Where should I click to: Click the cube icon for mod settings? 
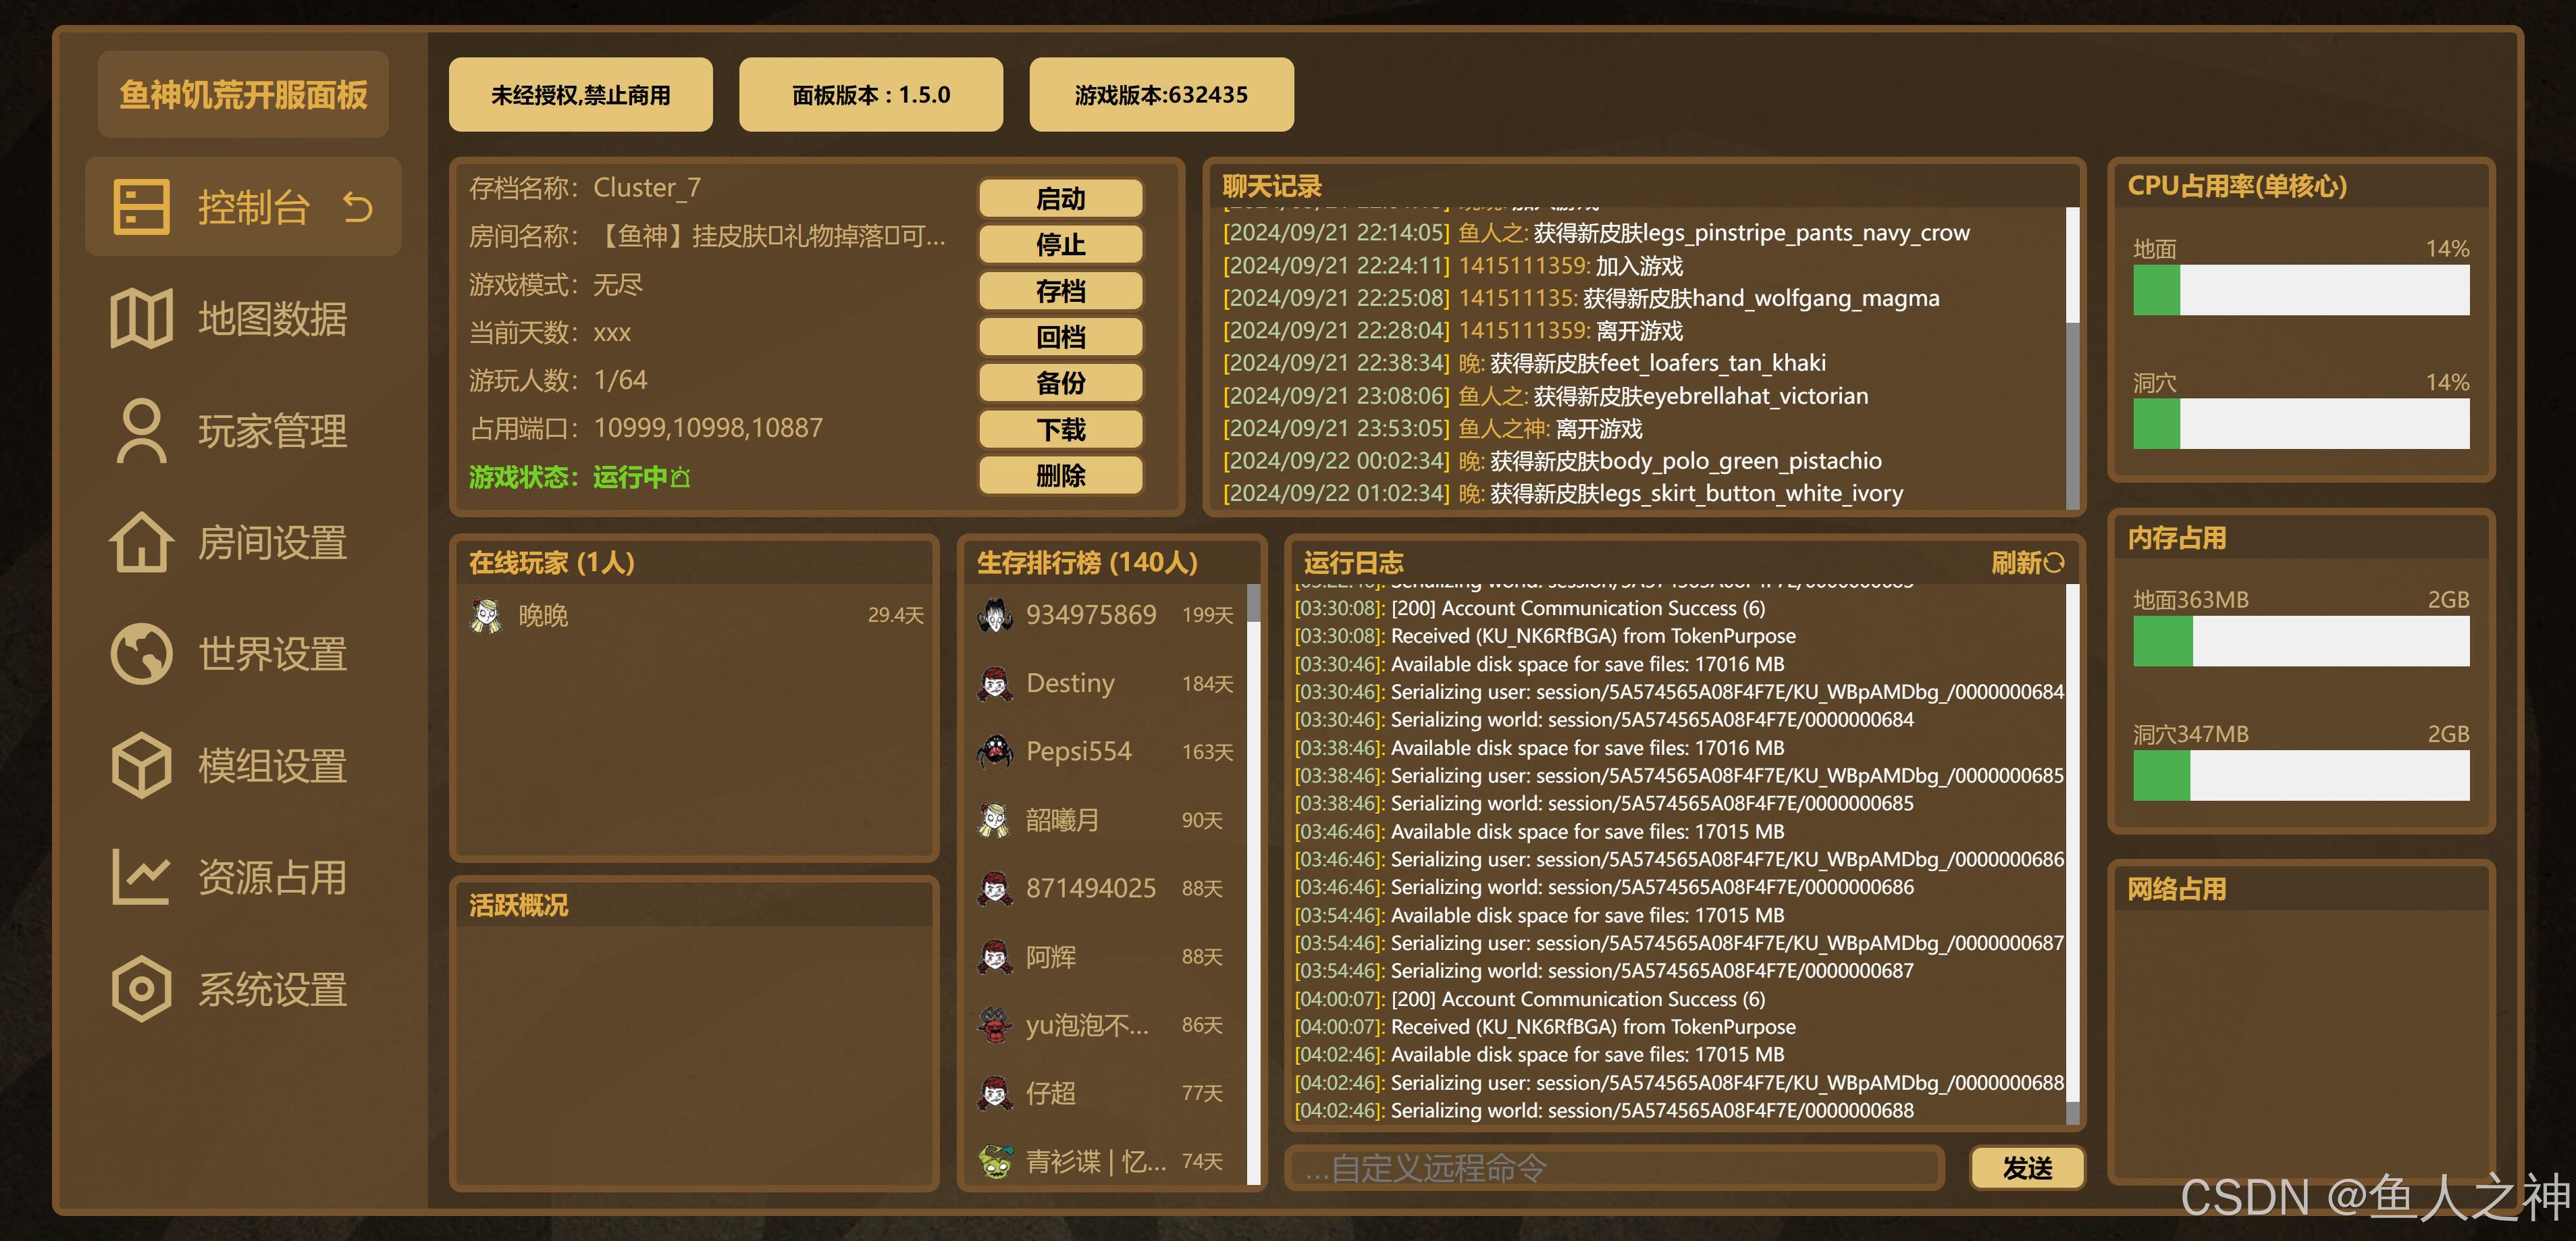pos(141,766)
